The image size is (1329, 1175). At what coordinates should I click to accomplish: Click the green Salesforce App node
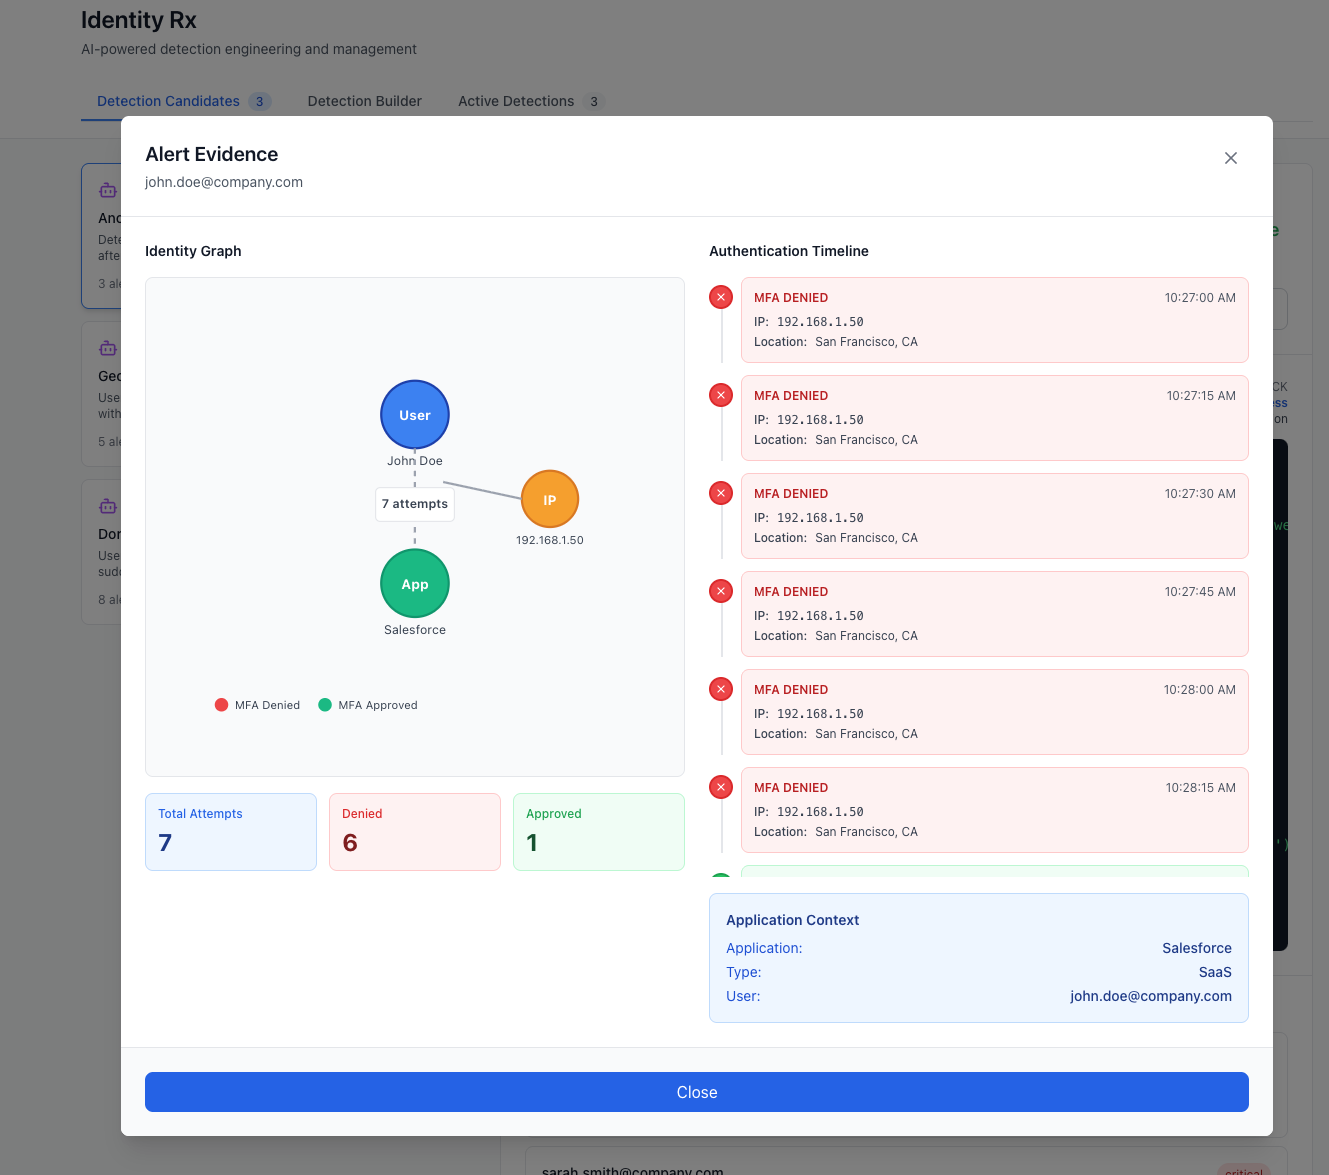(x=414, y=583)
